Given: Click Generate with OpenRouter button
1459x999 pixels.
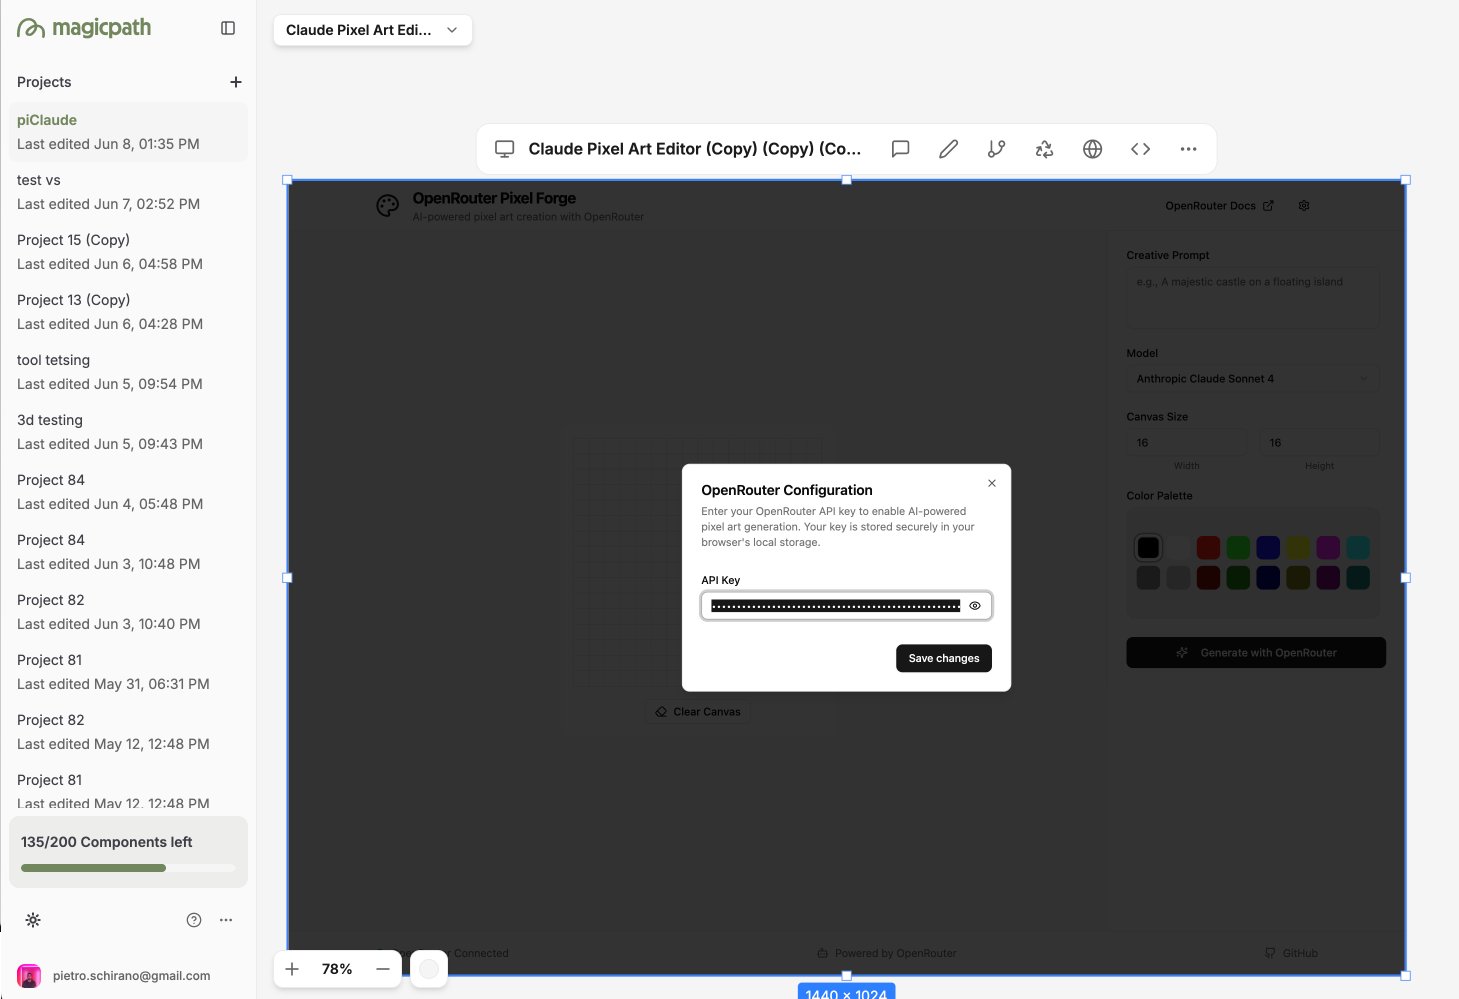Looking at the screenshot, I should pos(1256,652).
